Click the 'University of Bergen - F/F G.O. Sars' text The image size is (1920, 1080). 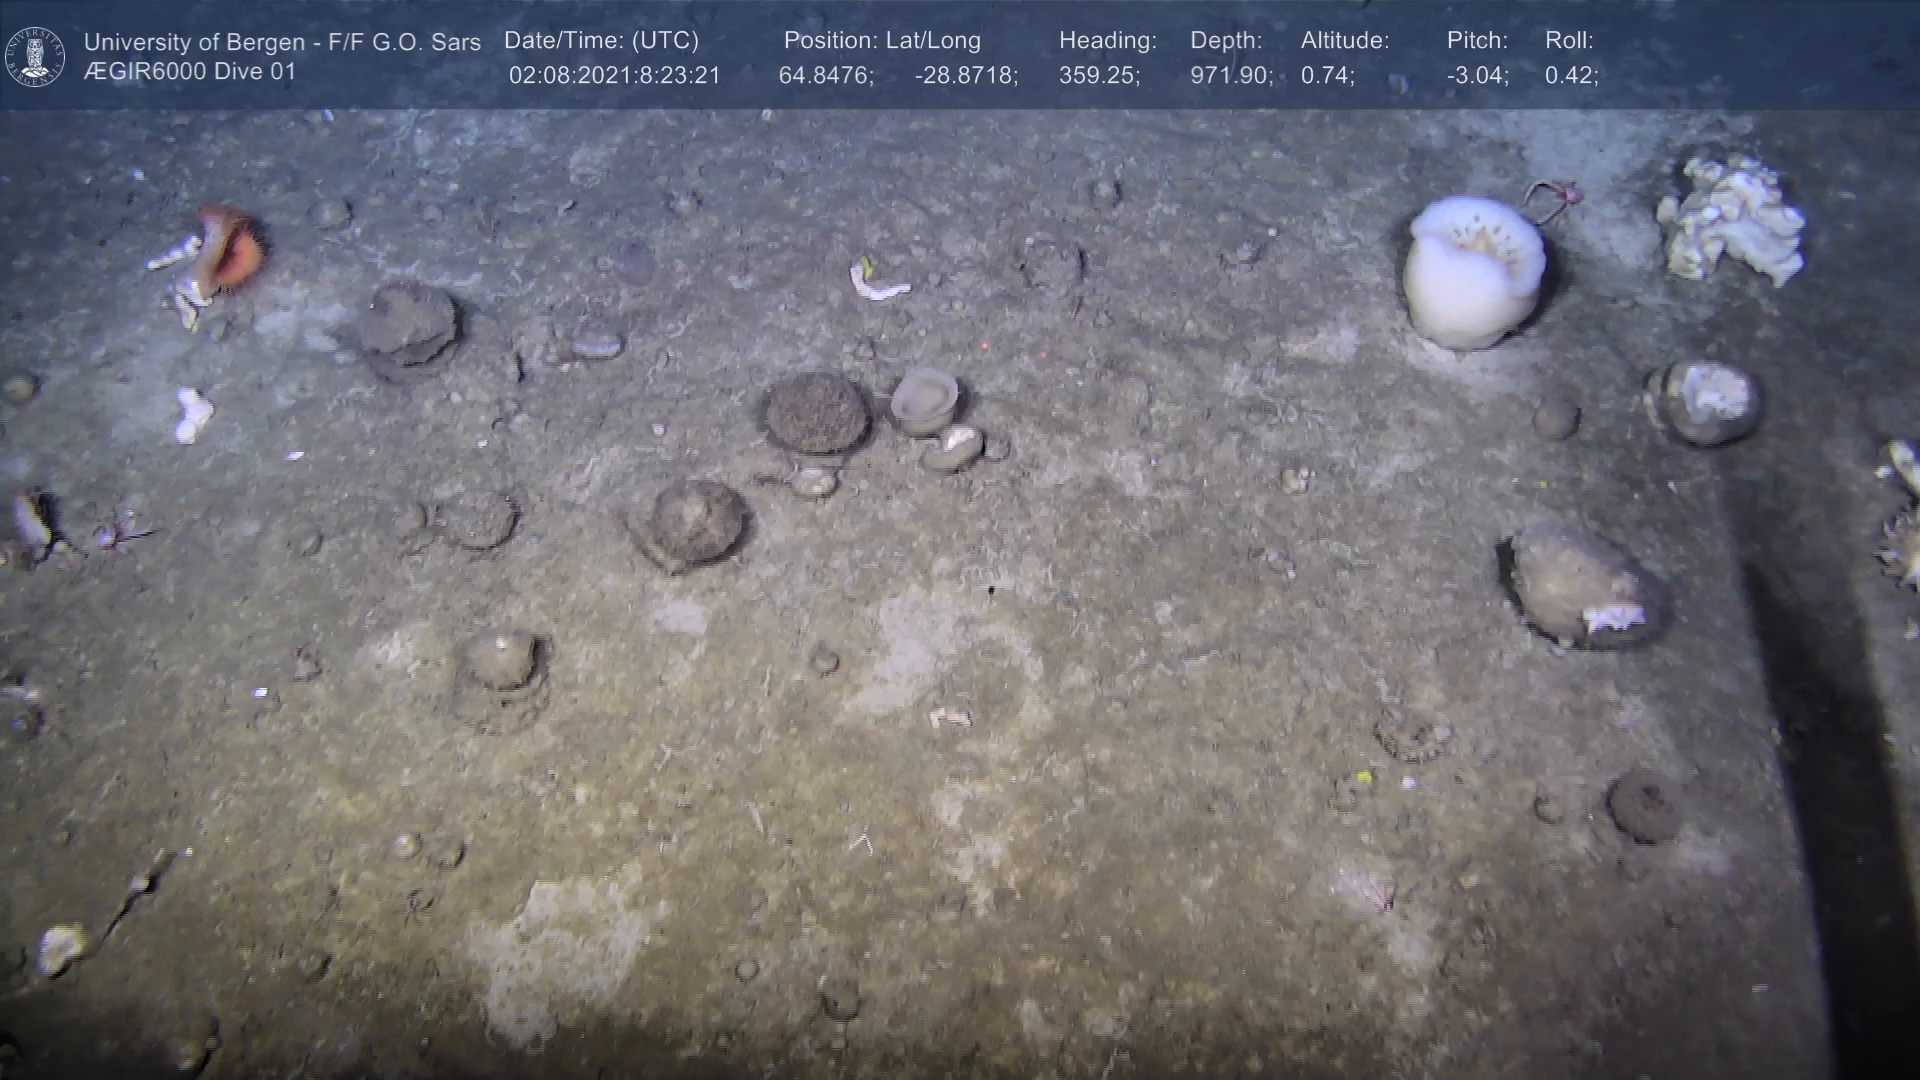point(282,42)
